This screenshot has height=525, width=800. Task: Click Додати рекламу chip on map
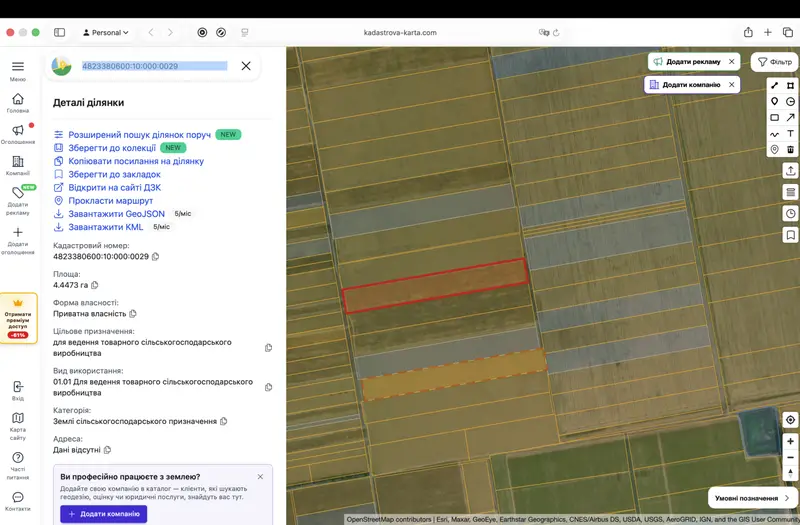pyautogui.click(x=693, y=61)
